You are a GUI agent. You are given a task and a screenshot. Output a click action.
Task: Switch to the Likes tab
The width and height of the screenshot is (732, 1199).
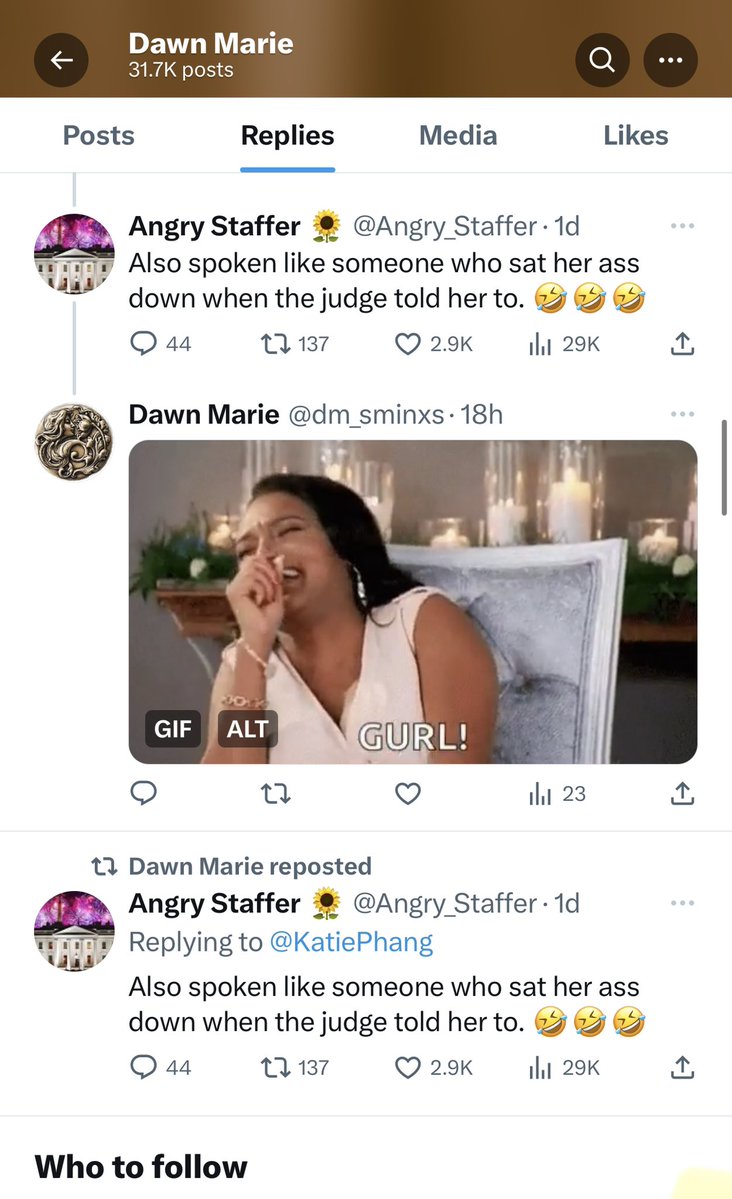click(636, 136)
